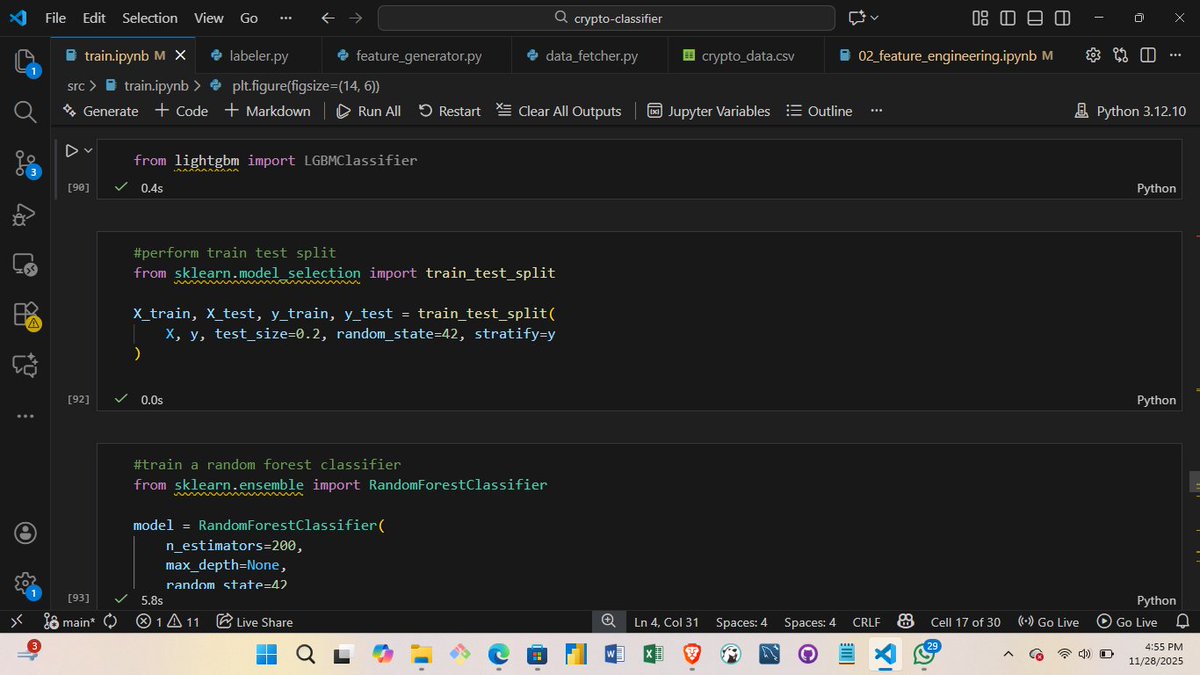Click the zoom magnifier in status bar
1200x675 pixels.
608,622
